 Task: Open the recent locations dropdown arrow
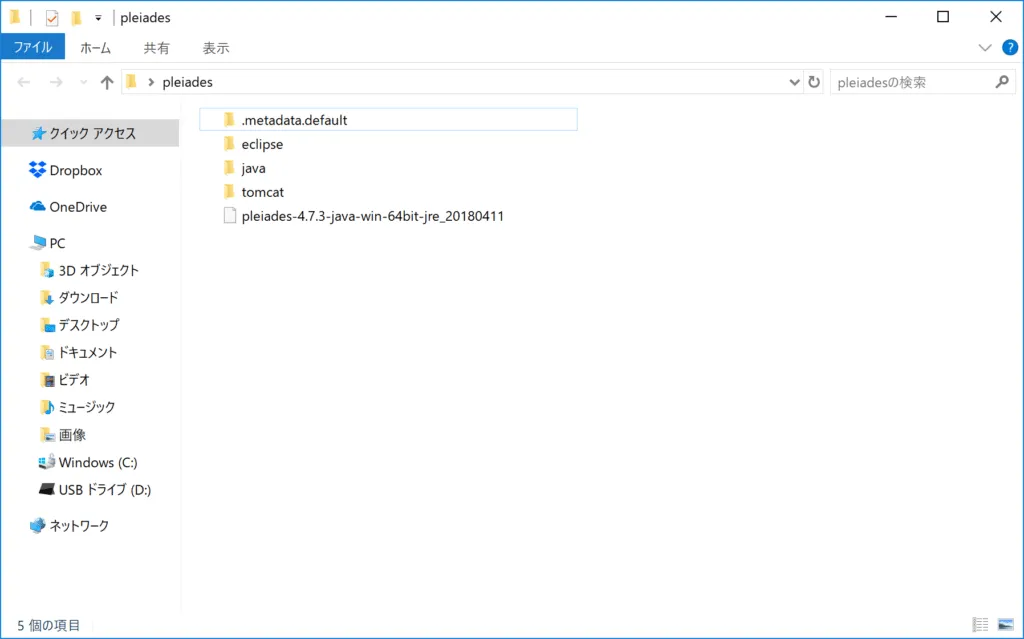click(83, 82)
